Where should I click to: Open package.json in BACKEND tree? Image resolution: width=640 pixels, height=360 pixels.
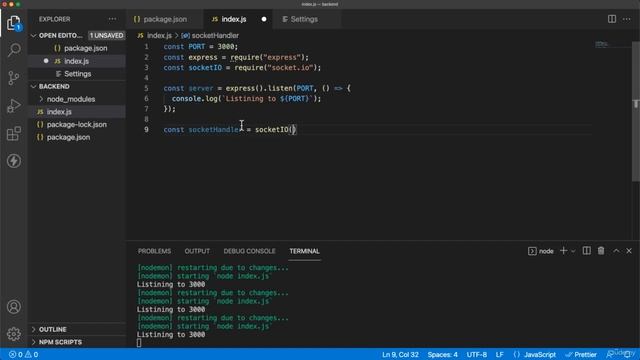click(77, 137)
